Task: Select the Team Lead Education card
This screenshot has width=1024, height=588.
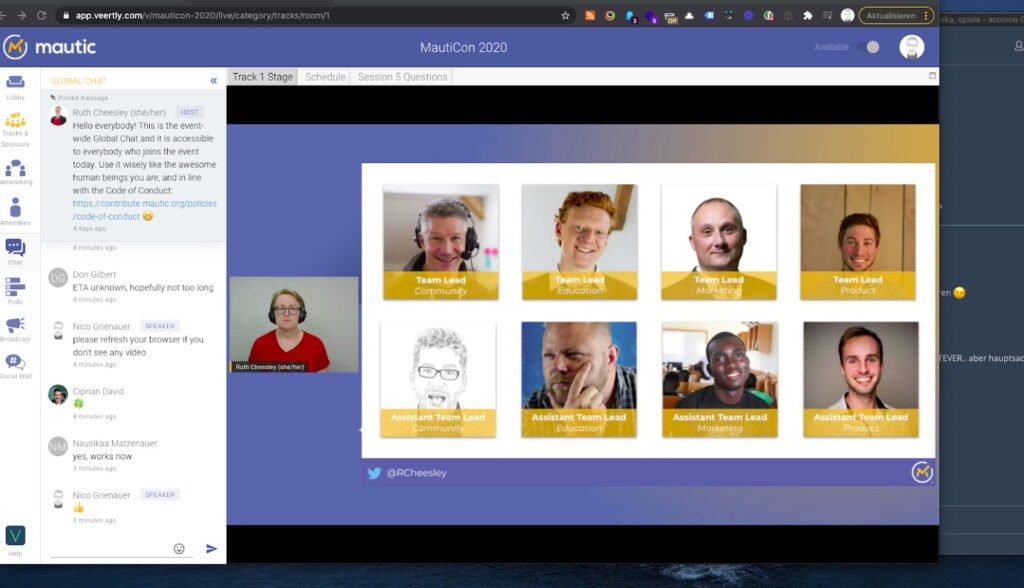Action: pos(579,242)
